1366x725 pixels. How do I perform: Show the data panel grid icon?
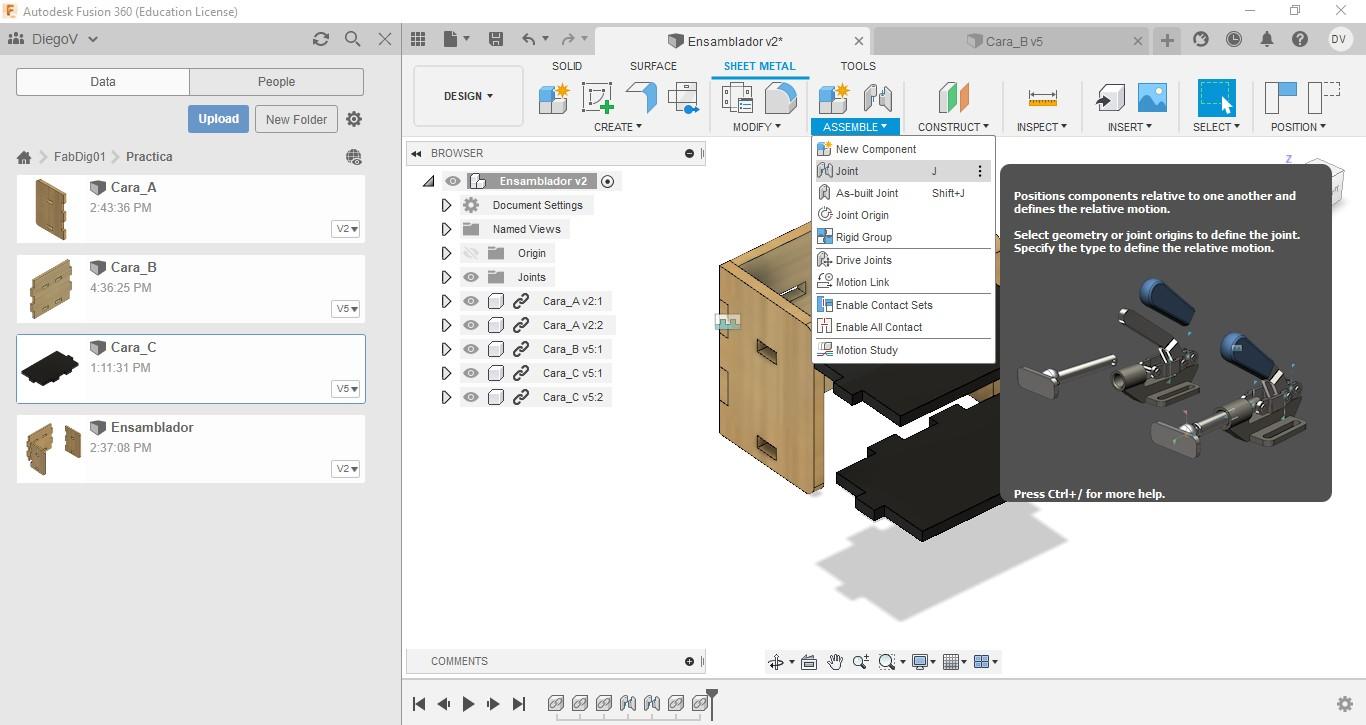(418, 39)
